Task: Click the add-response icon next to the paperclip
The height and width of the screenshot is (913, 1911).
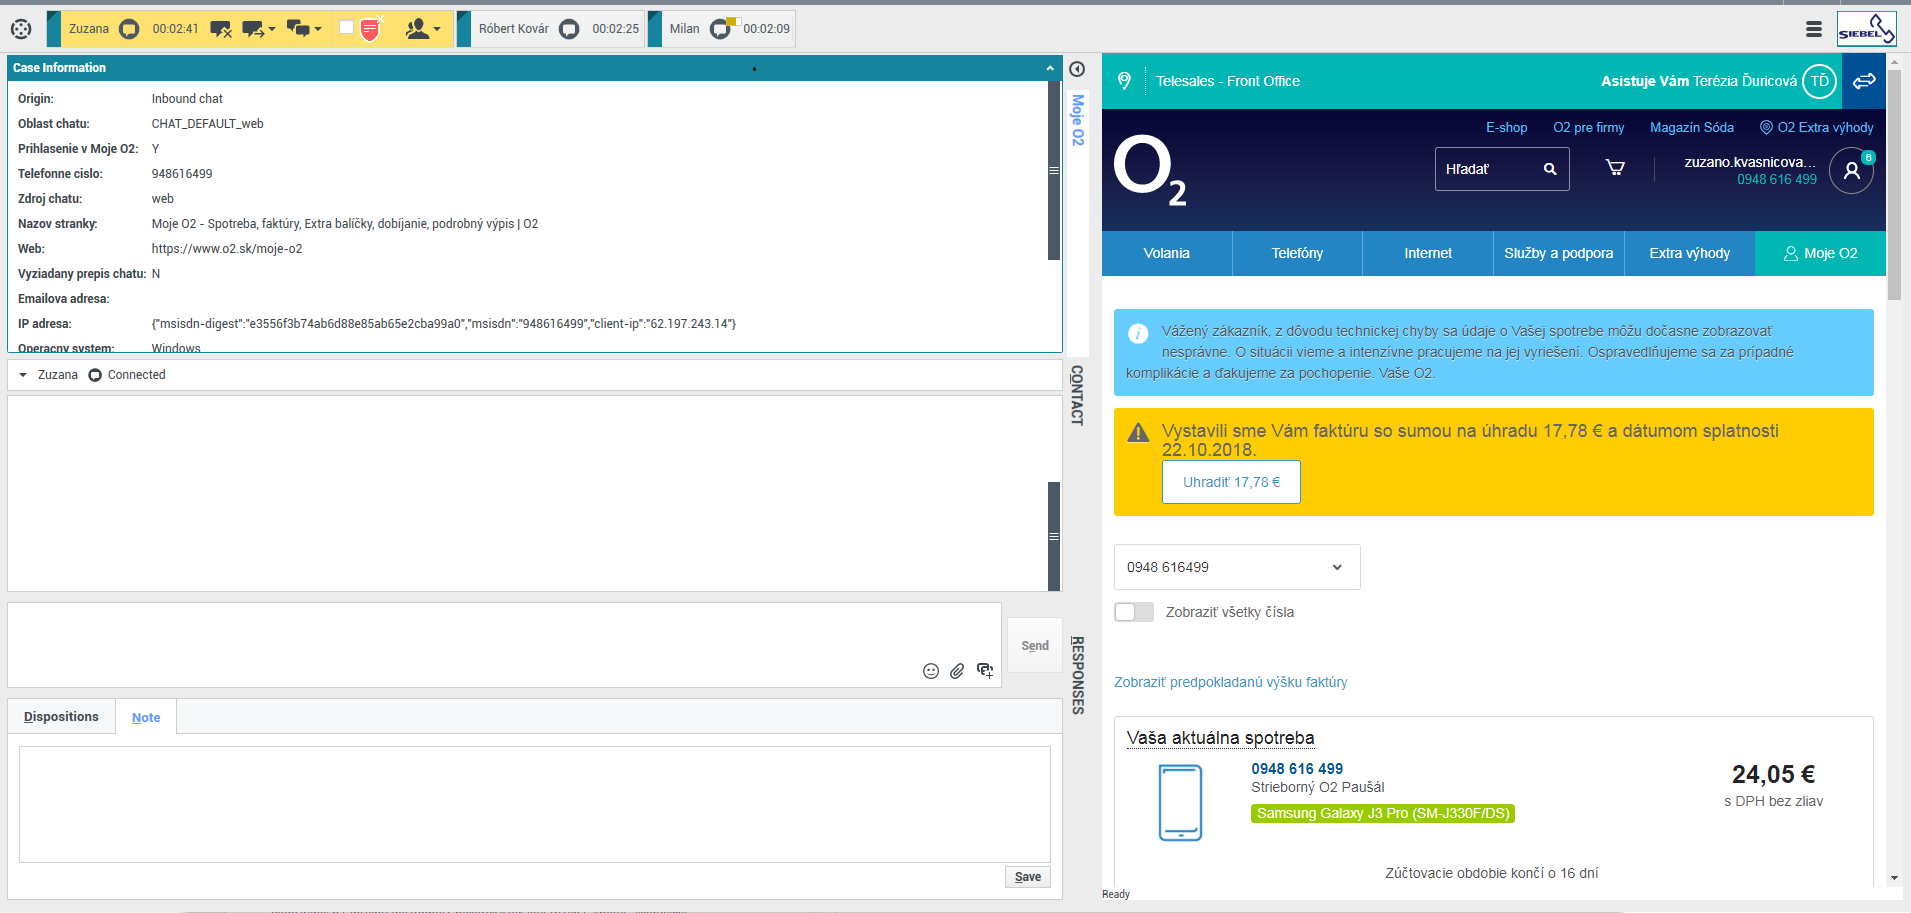Action: tap(985, 671)
